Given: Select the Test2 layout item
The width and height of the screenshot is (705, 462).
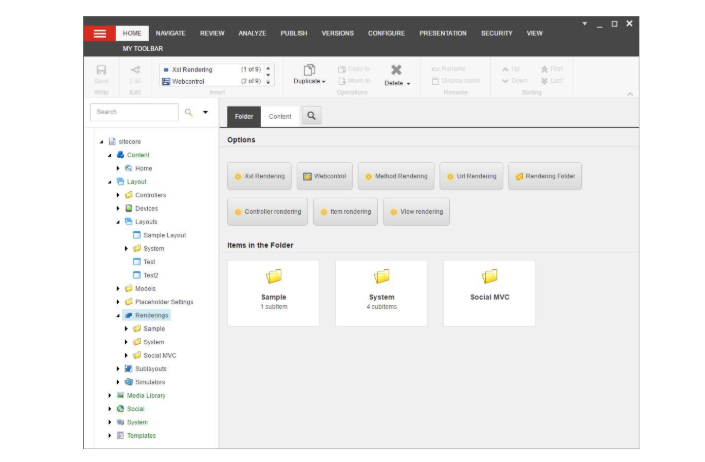Looking at the screenshot, I should tap(151, 275).
